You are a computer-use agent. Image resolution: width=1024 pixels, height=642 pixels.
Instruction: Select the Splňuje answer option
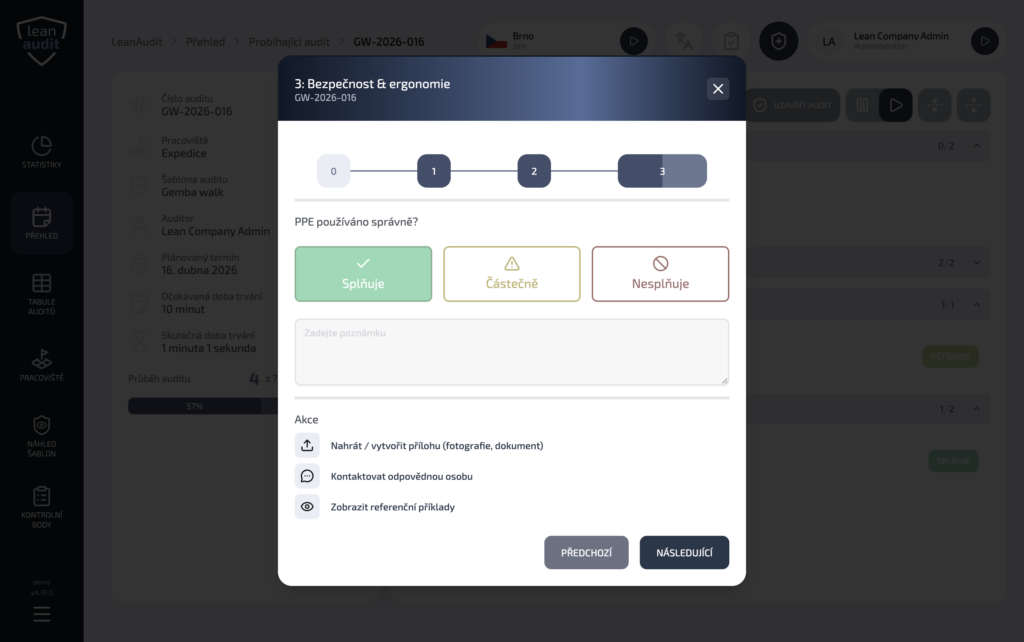tap(363, 274)
